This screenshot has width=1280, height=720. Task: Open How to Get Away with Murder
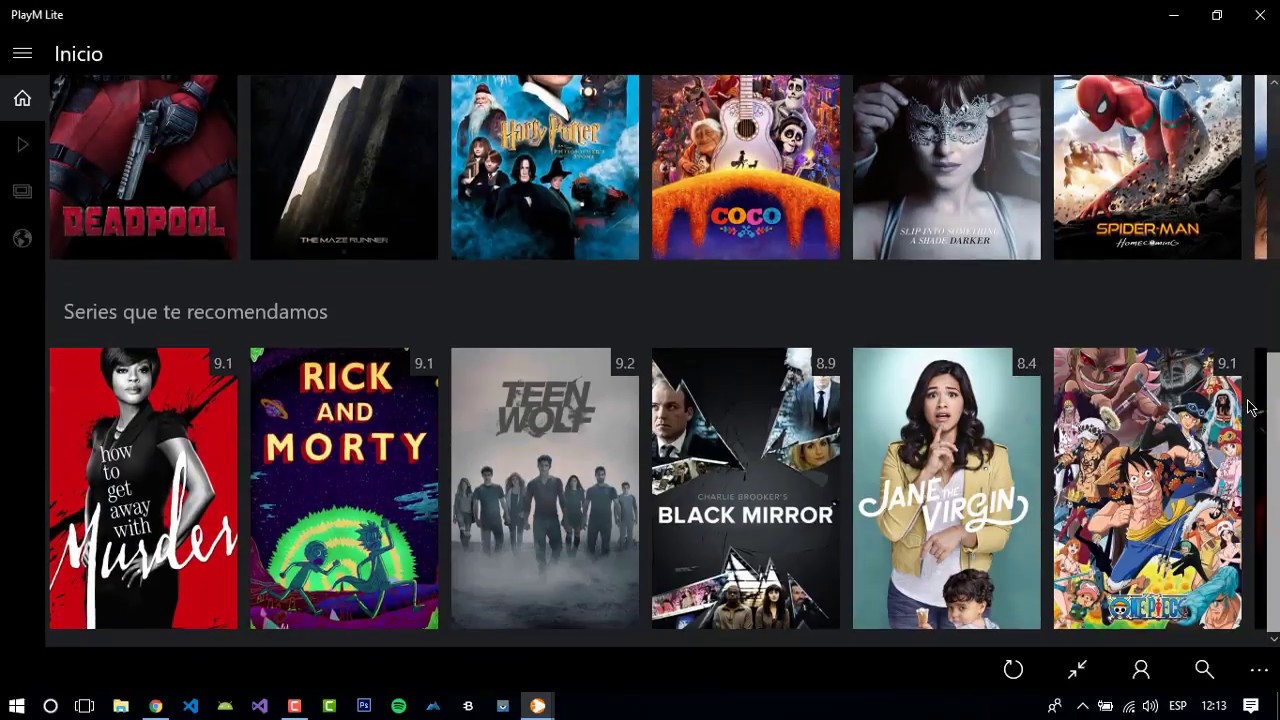click(x=144, y=489)
